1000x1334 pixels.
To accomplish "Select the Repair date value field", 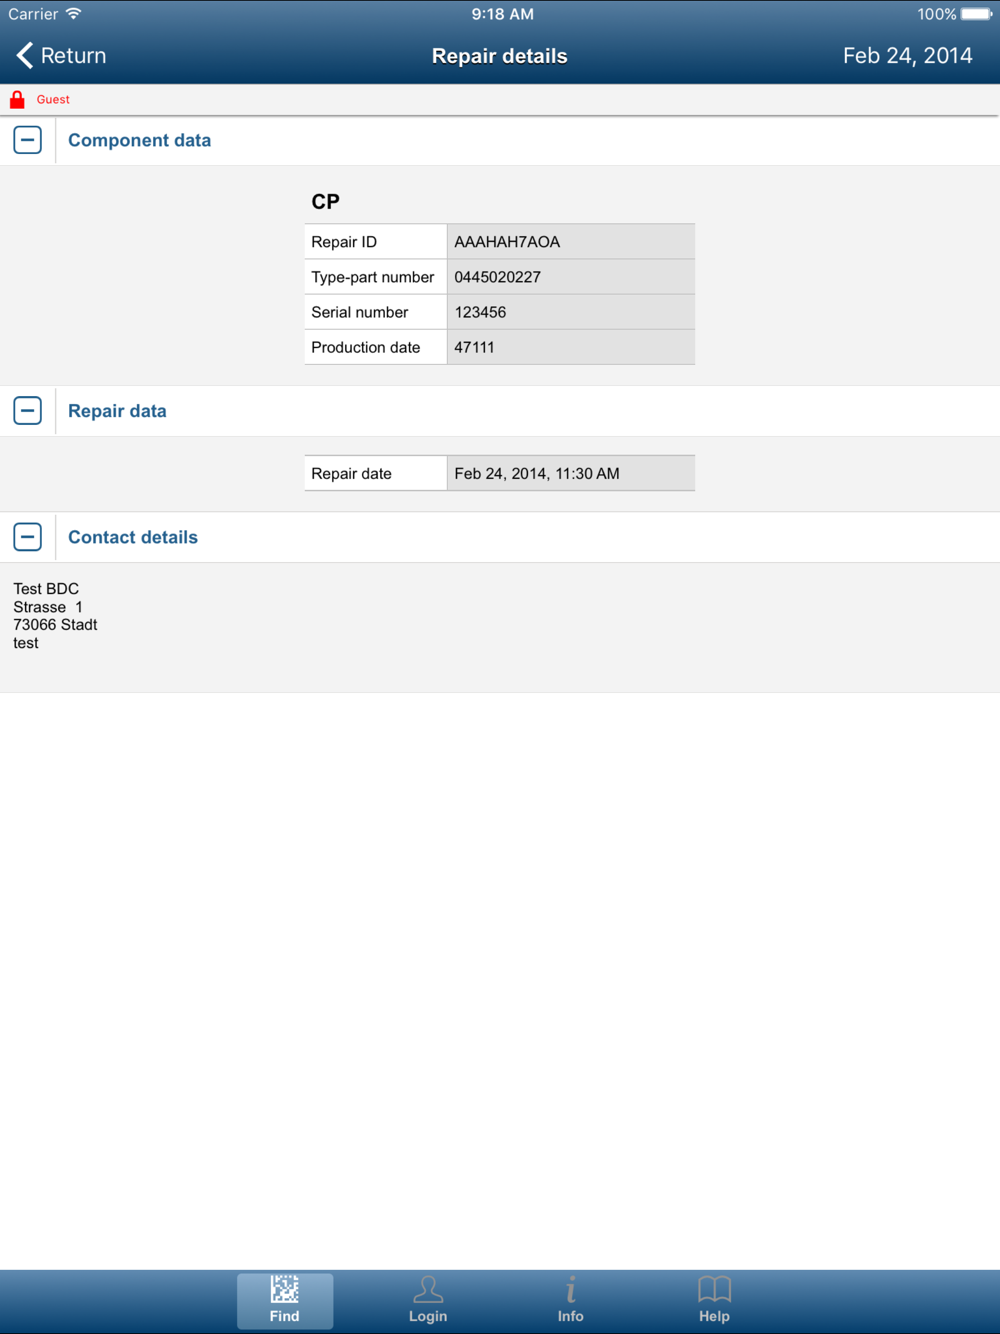I will click(571, 473).
